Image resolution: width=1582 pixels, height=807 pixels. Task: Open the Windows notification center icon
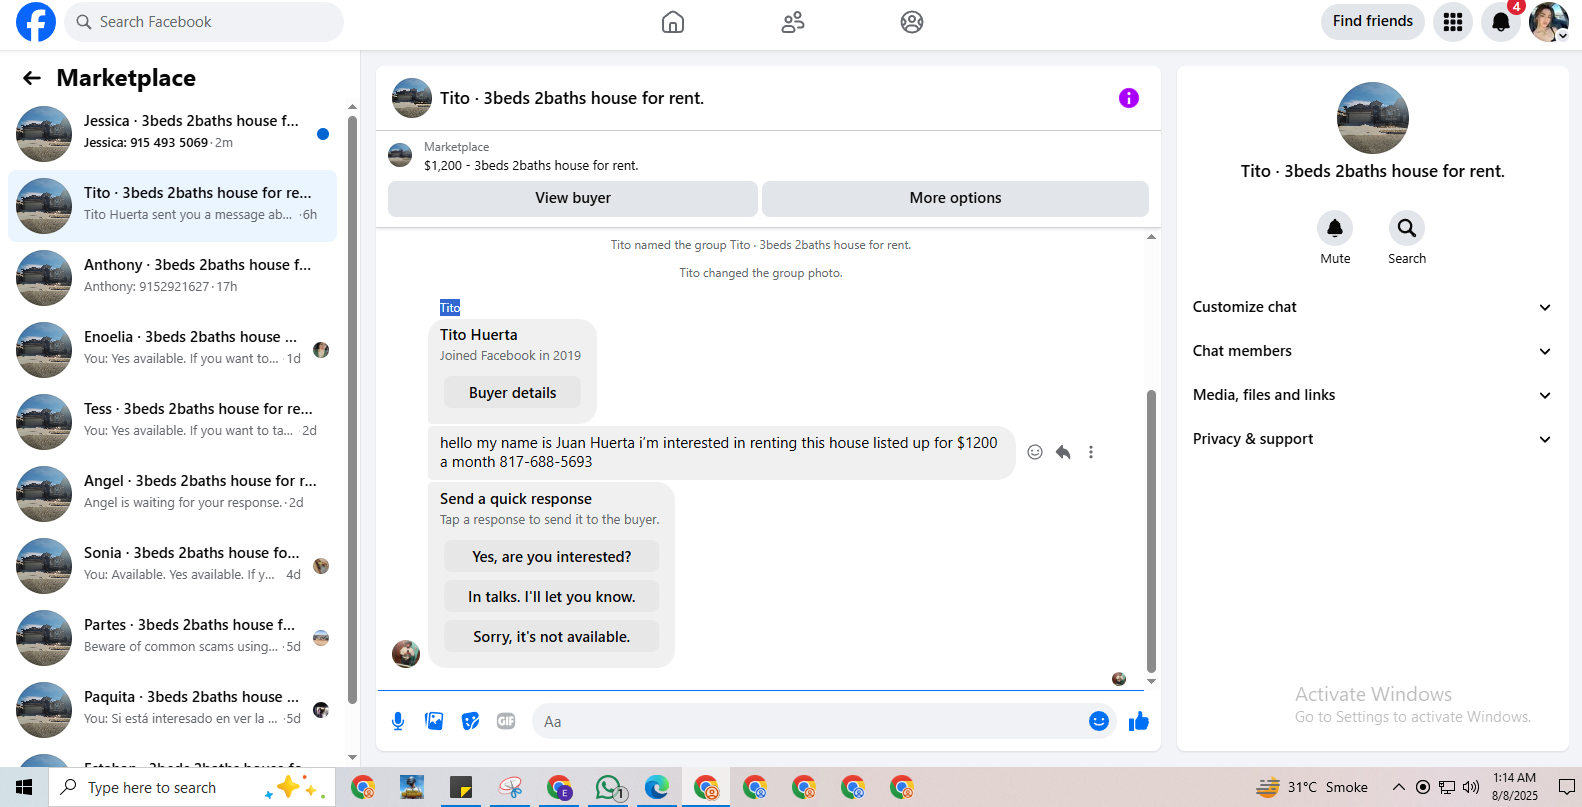click(1566, 787)
